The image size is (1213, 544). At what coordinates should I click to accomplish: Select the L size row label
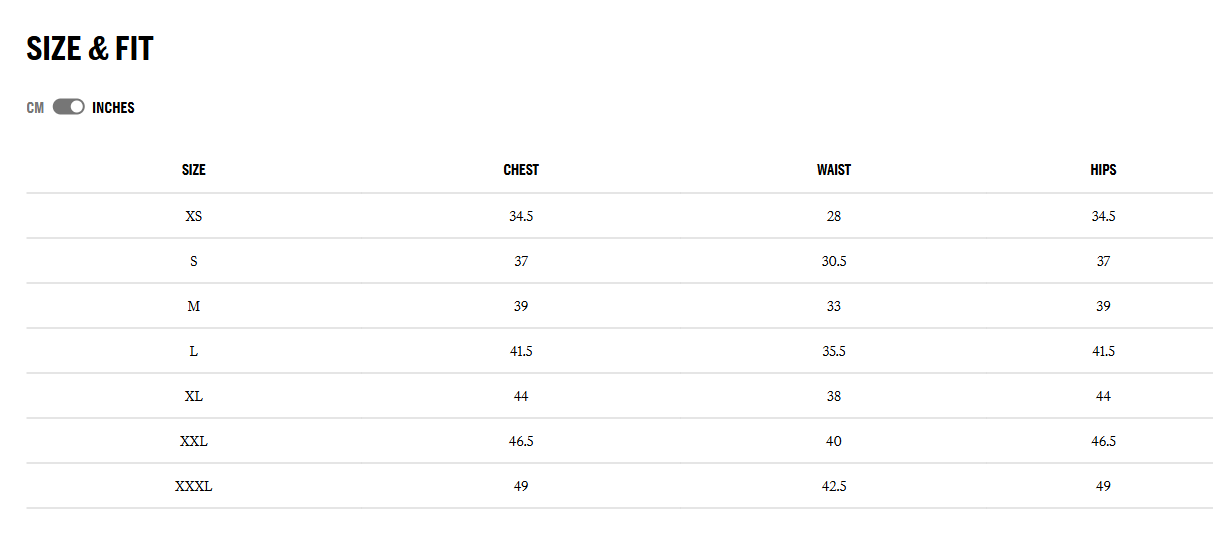click(x=194, y=351)
